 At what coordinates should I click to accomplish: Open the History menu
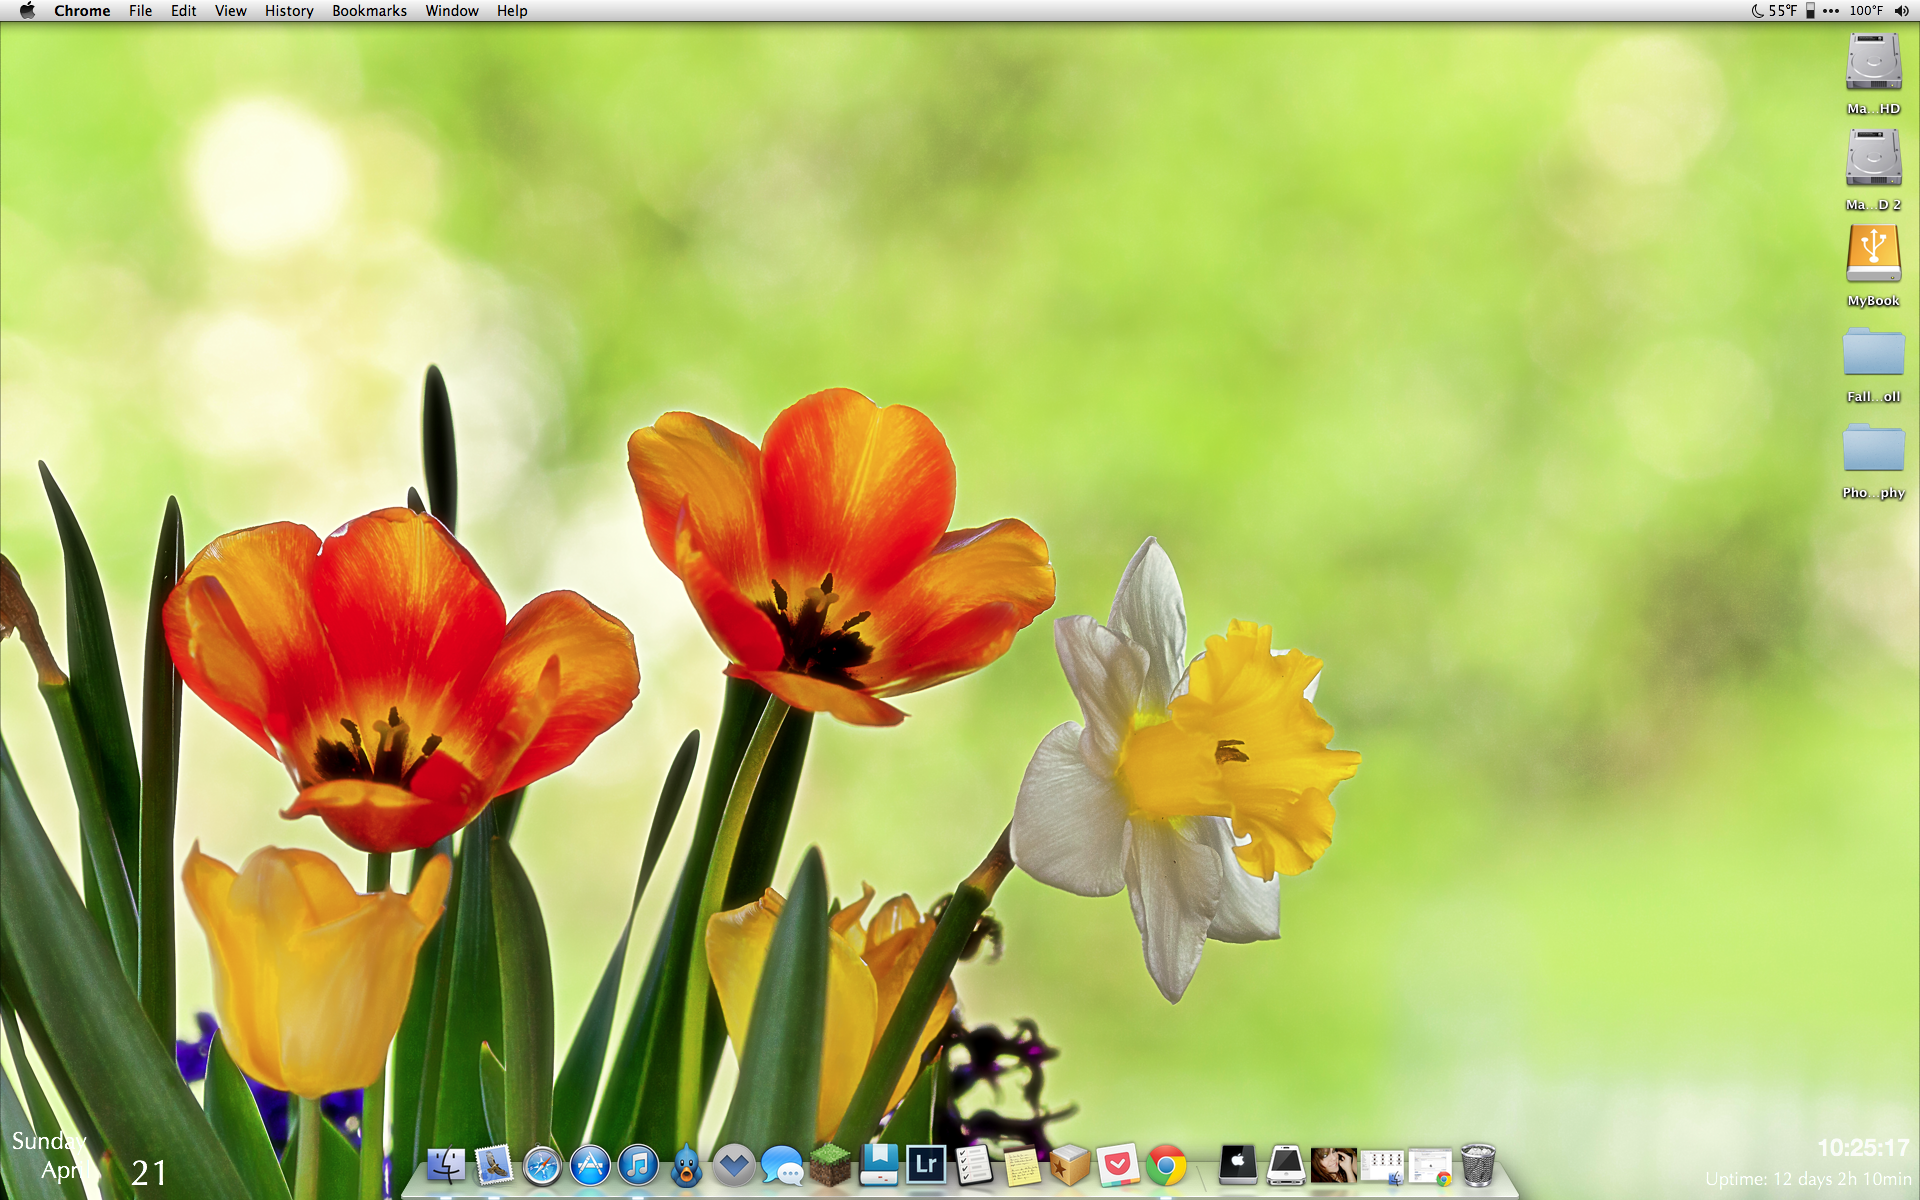pyautogui.click(x=289, y=11)
